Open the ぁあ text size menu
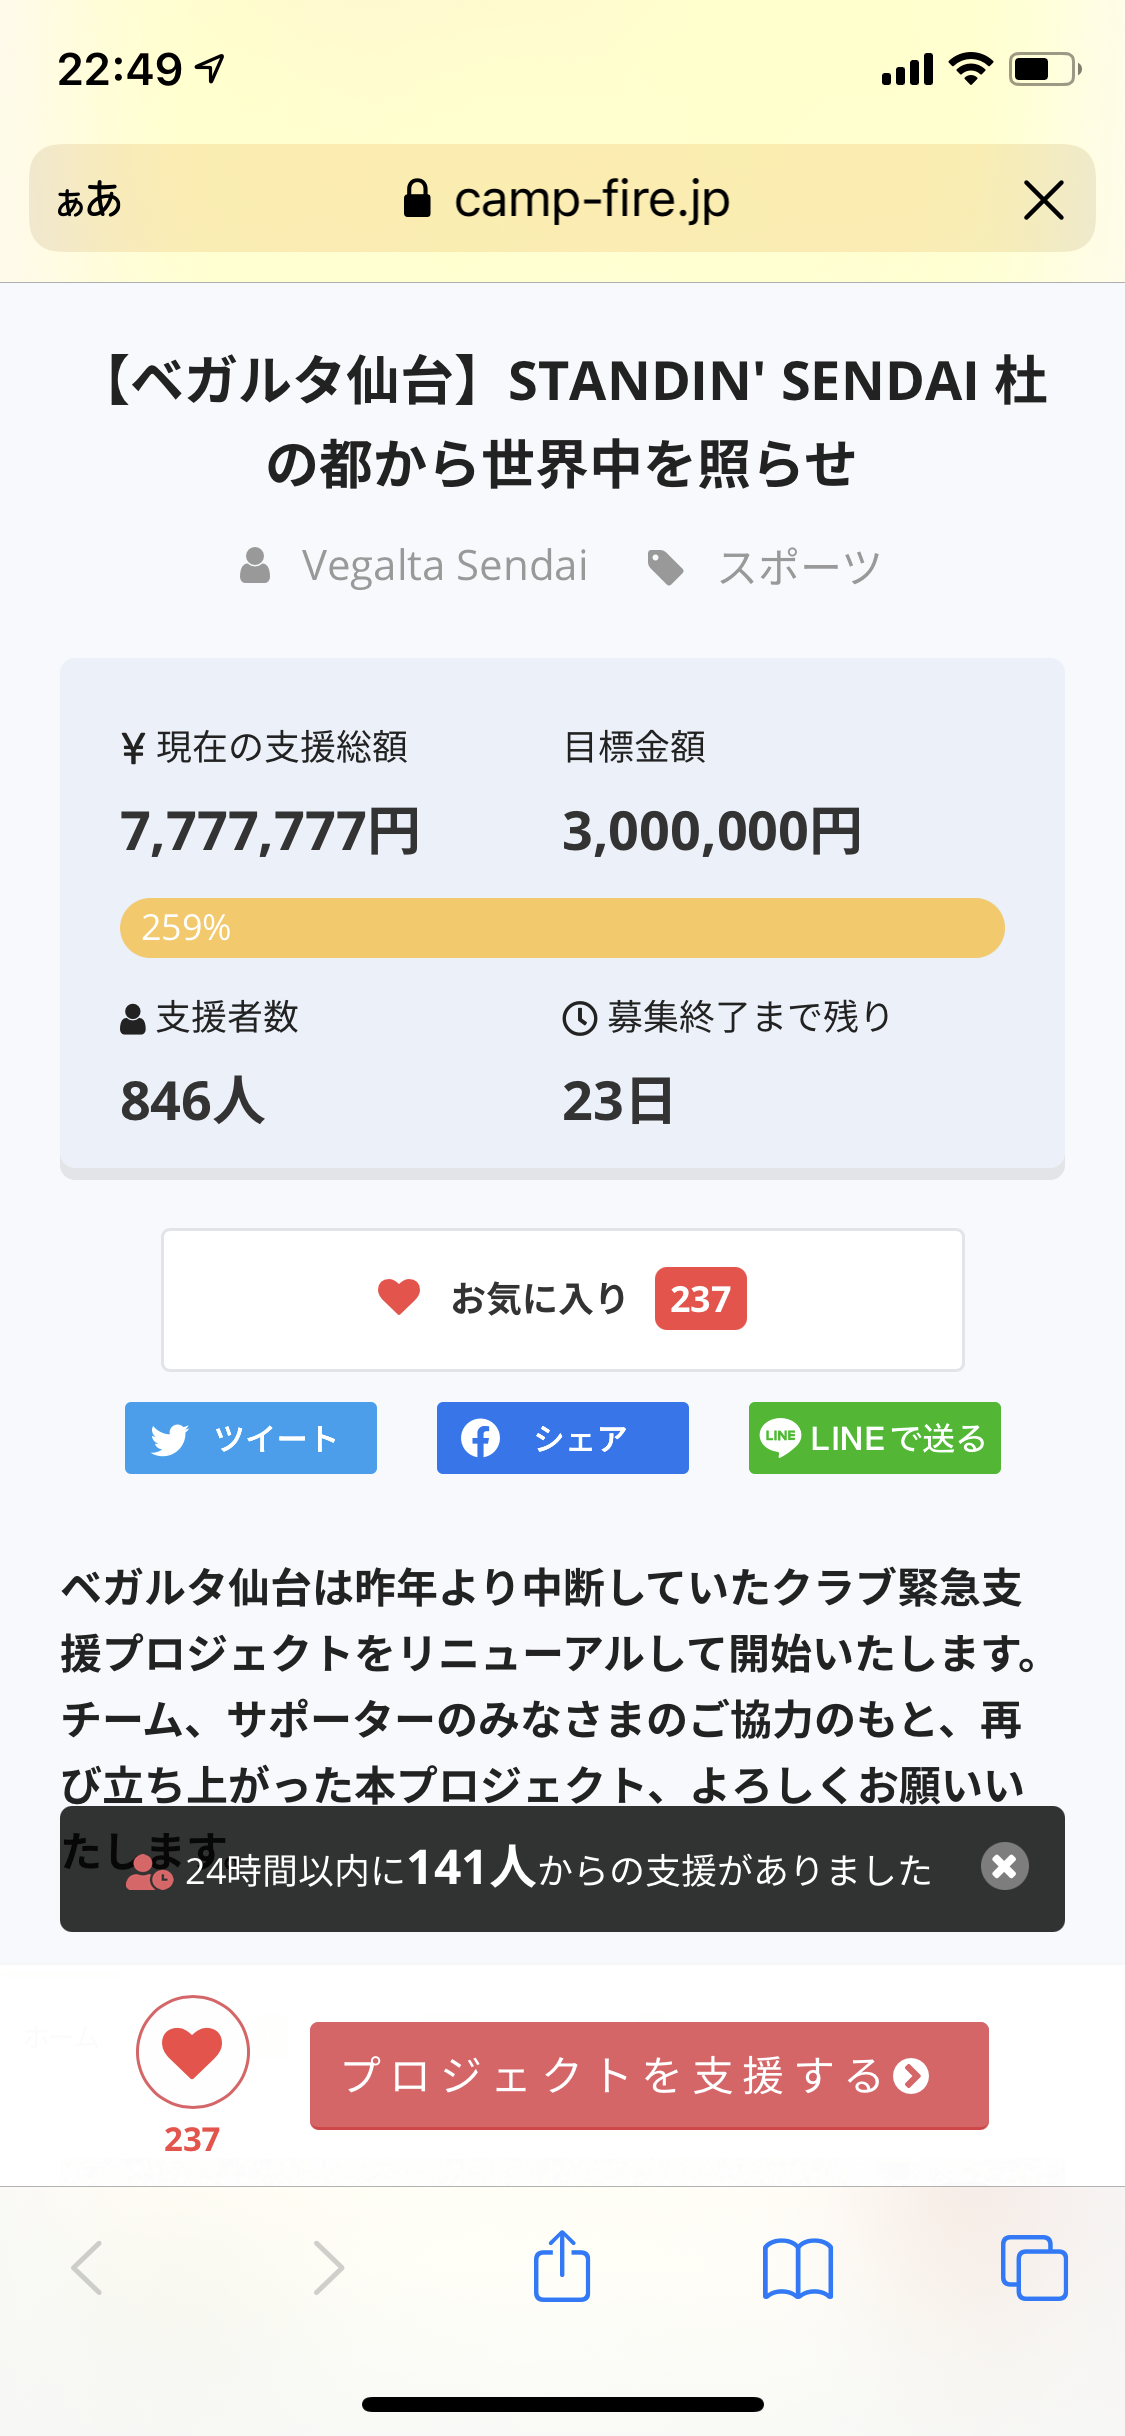 [89, 200]
